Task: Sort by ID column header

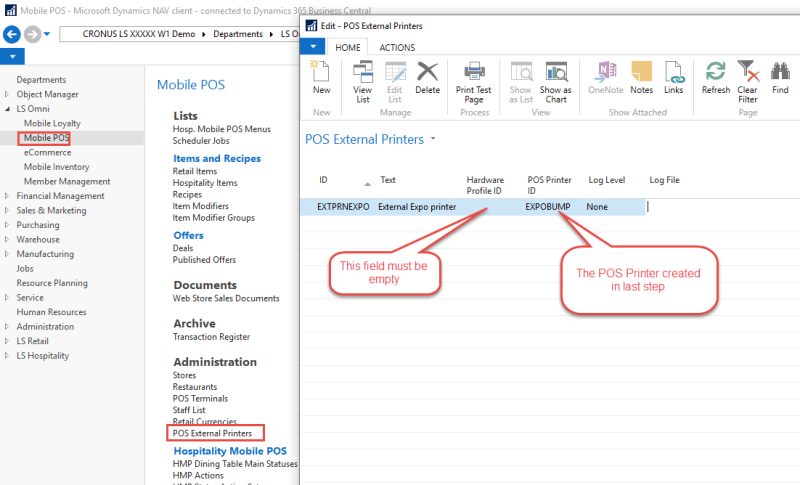Action: point(323,180)
